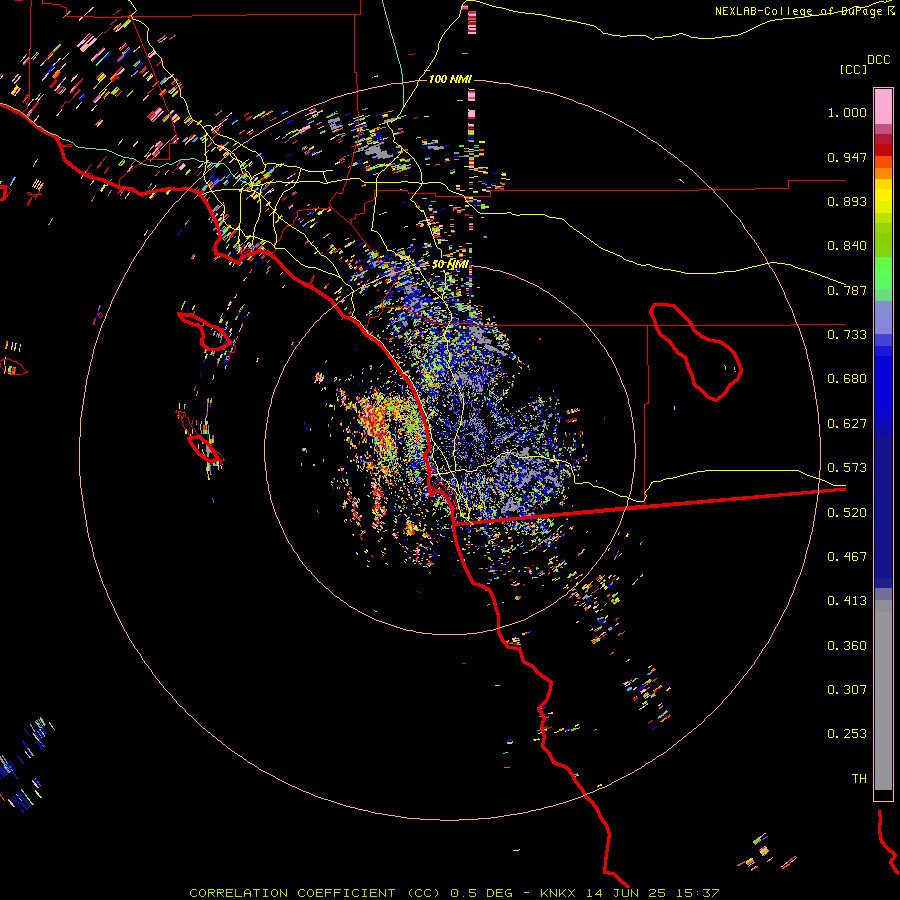
Task: Select the 0.893 scale value
Action: click(x=847, y=201)
